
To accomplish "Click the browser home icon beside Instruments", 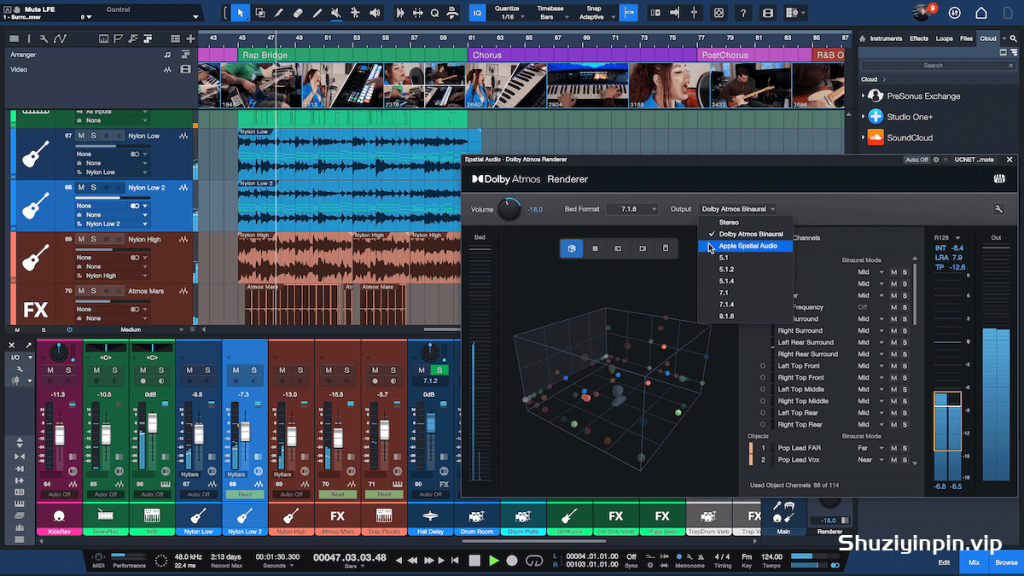I will point(862,39).
